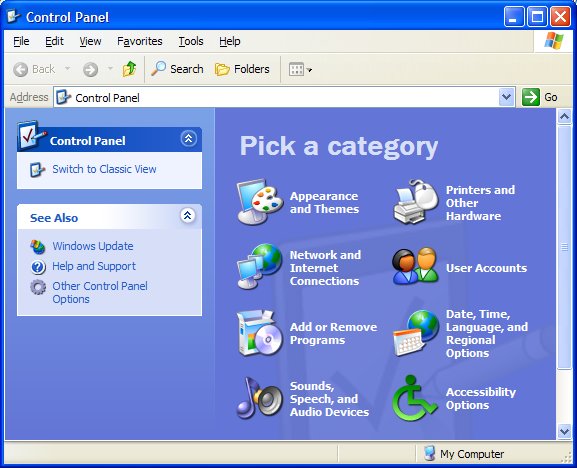Click the vertical scrollbar thumb

(x=564, y=247)
